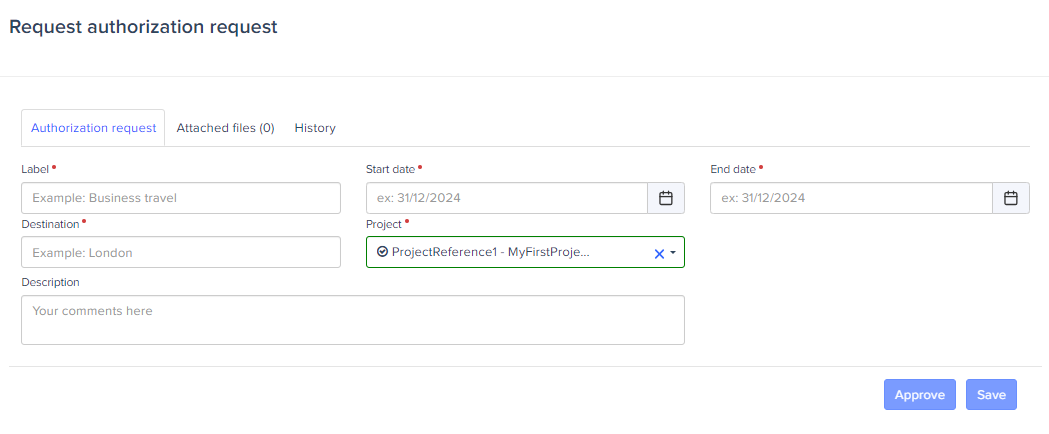Expand the Project dropdown arrow
This screenshot has height=434, width=1049.
[x=673, y=254]
